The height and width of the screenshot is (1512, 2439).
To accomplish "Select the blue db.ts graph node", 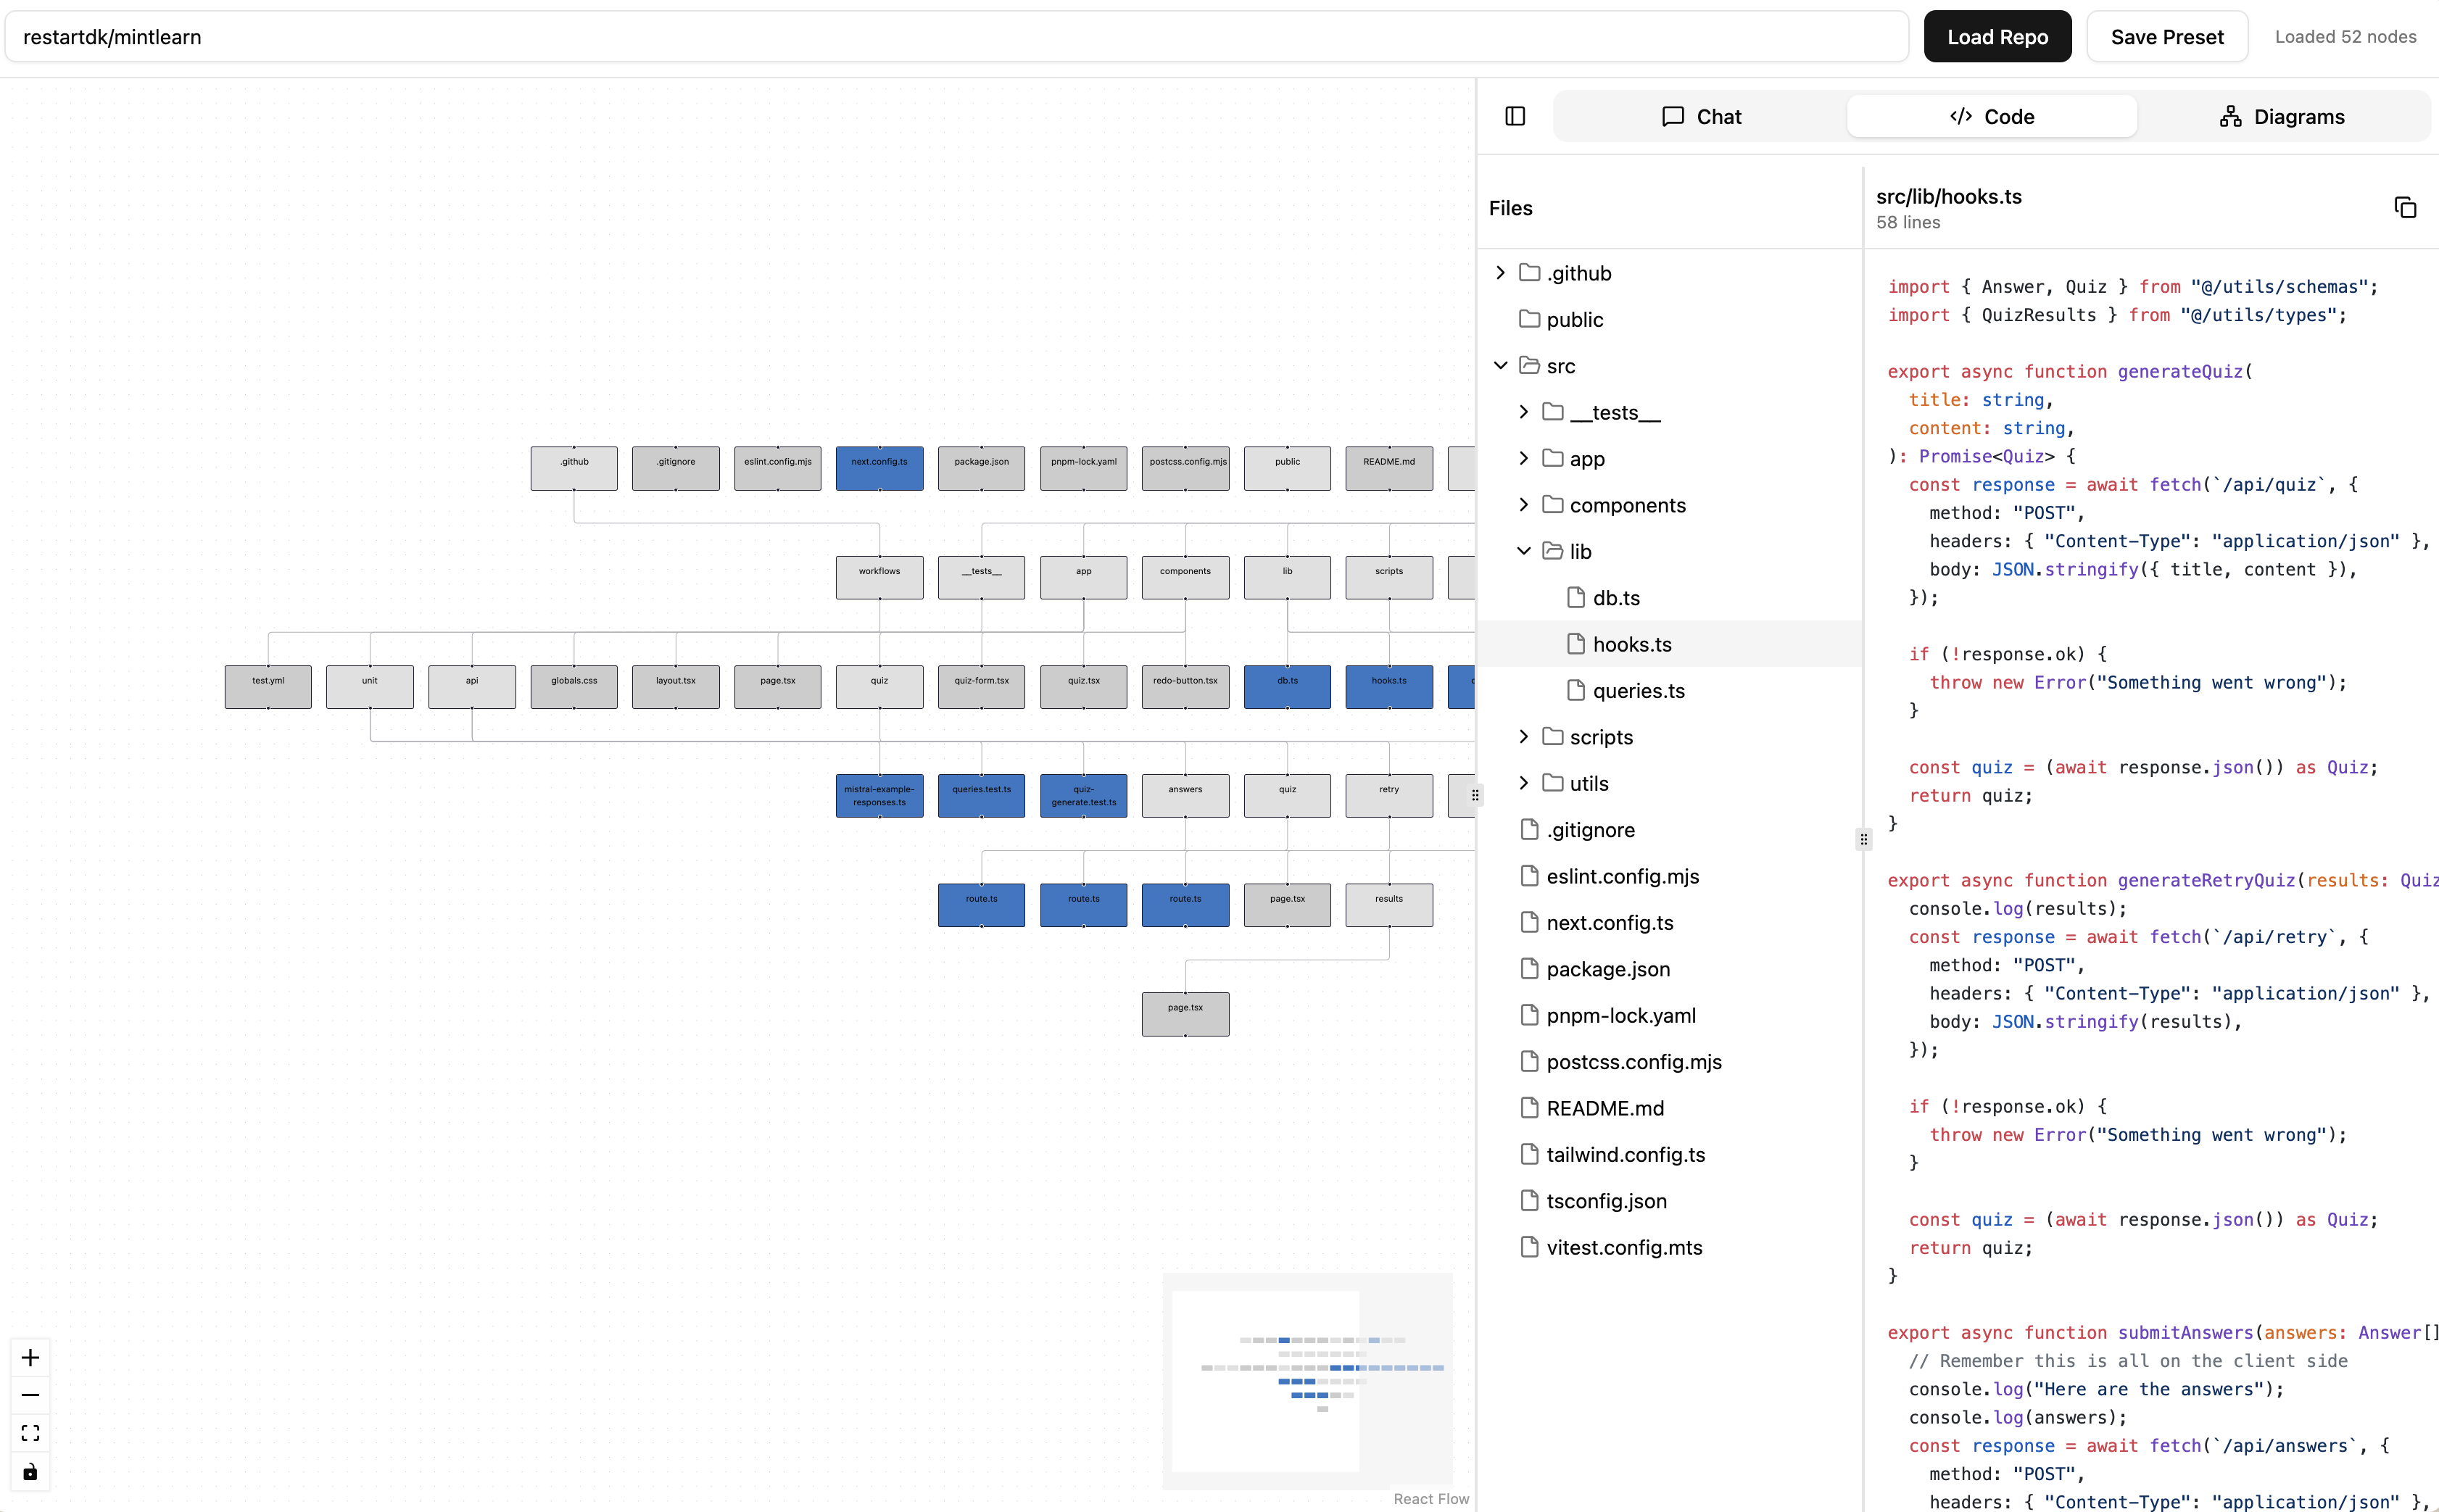I will (x=1287, y=687).
